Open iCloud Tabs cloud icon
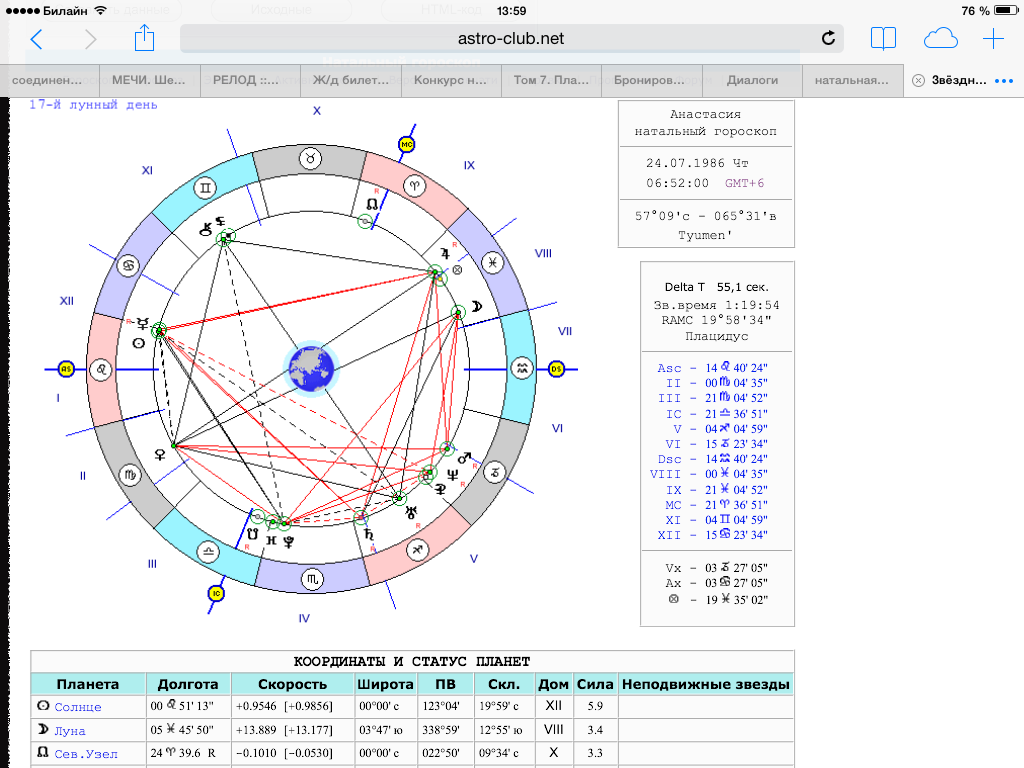The image size is (1024, 768). click(940, 39)
